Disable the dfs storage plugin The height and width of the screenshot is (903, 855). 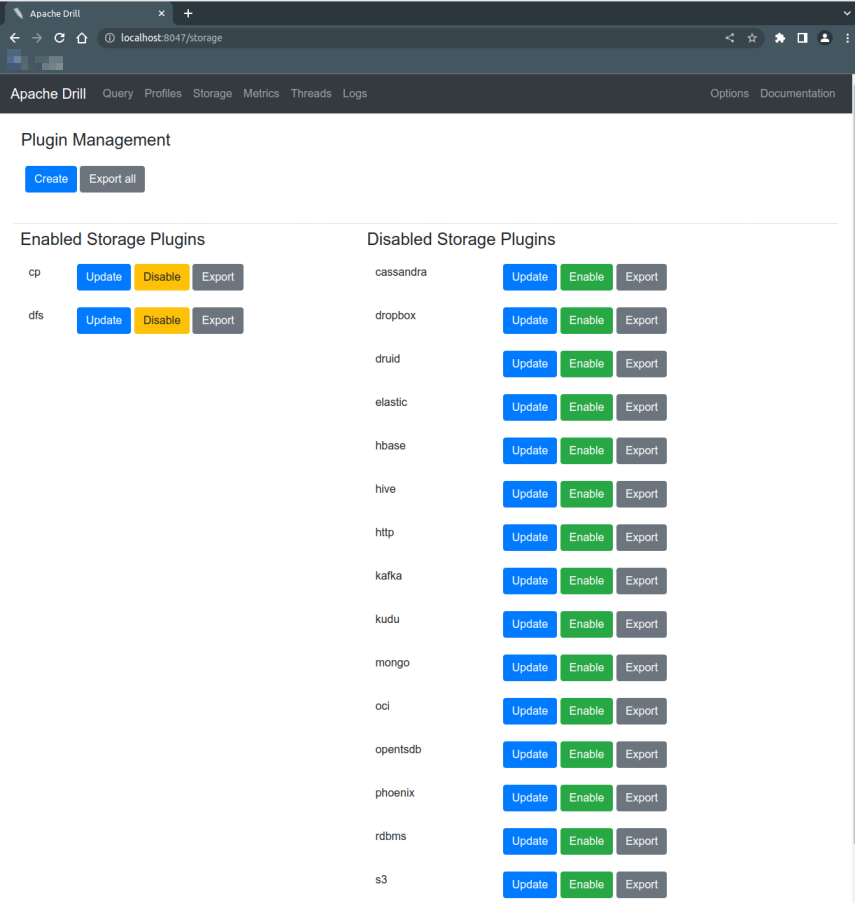[x=162, y=320]
